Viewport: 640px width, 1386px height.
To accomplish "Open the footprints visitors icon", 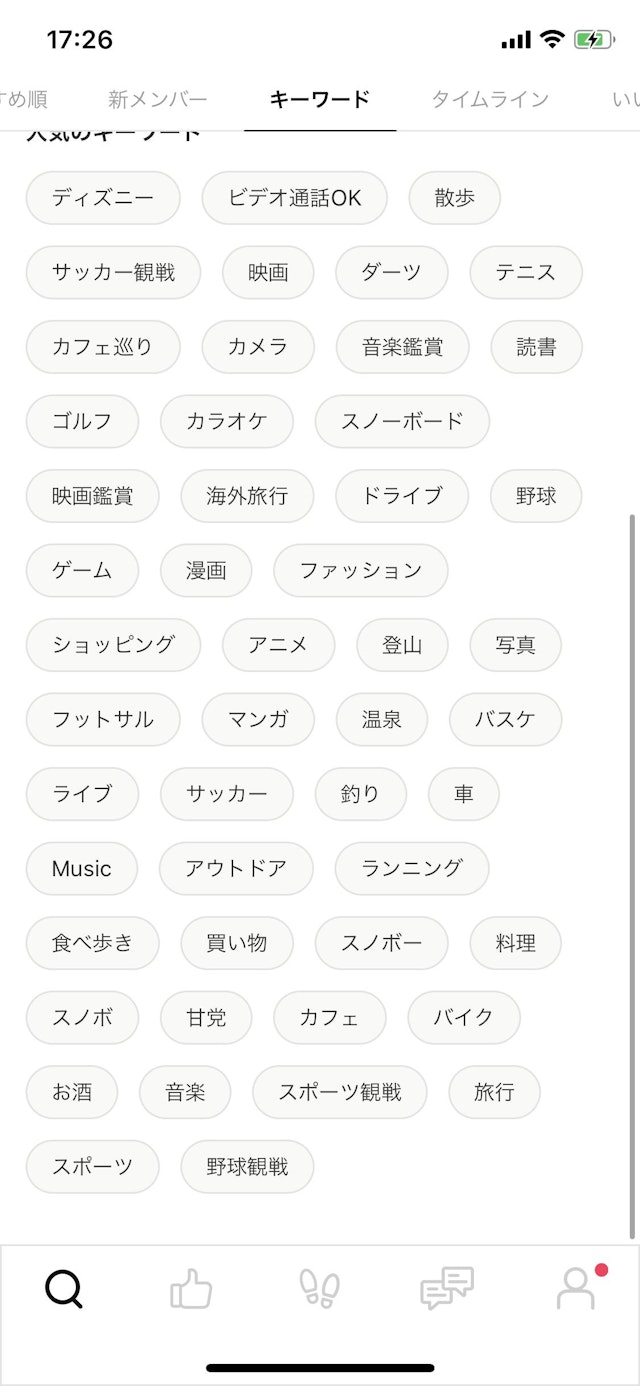I will 320,1290.
